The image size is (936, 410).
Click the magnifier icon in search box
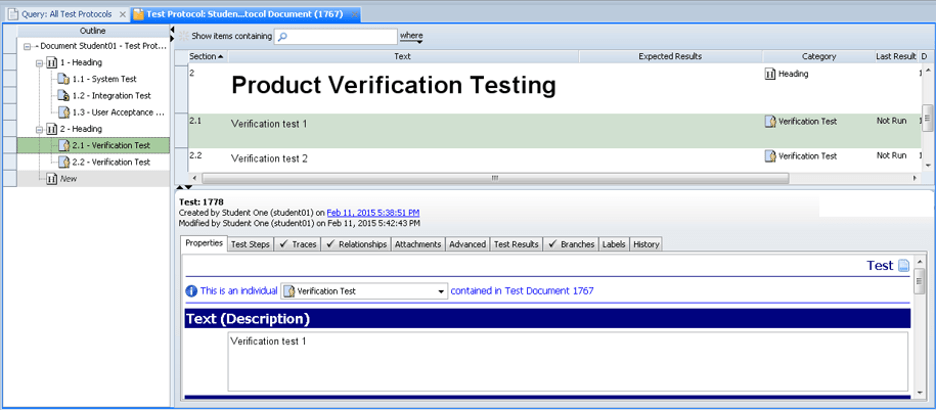(283, 36)
